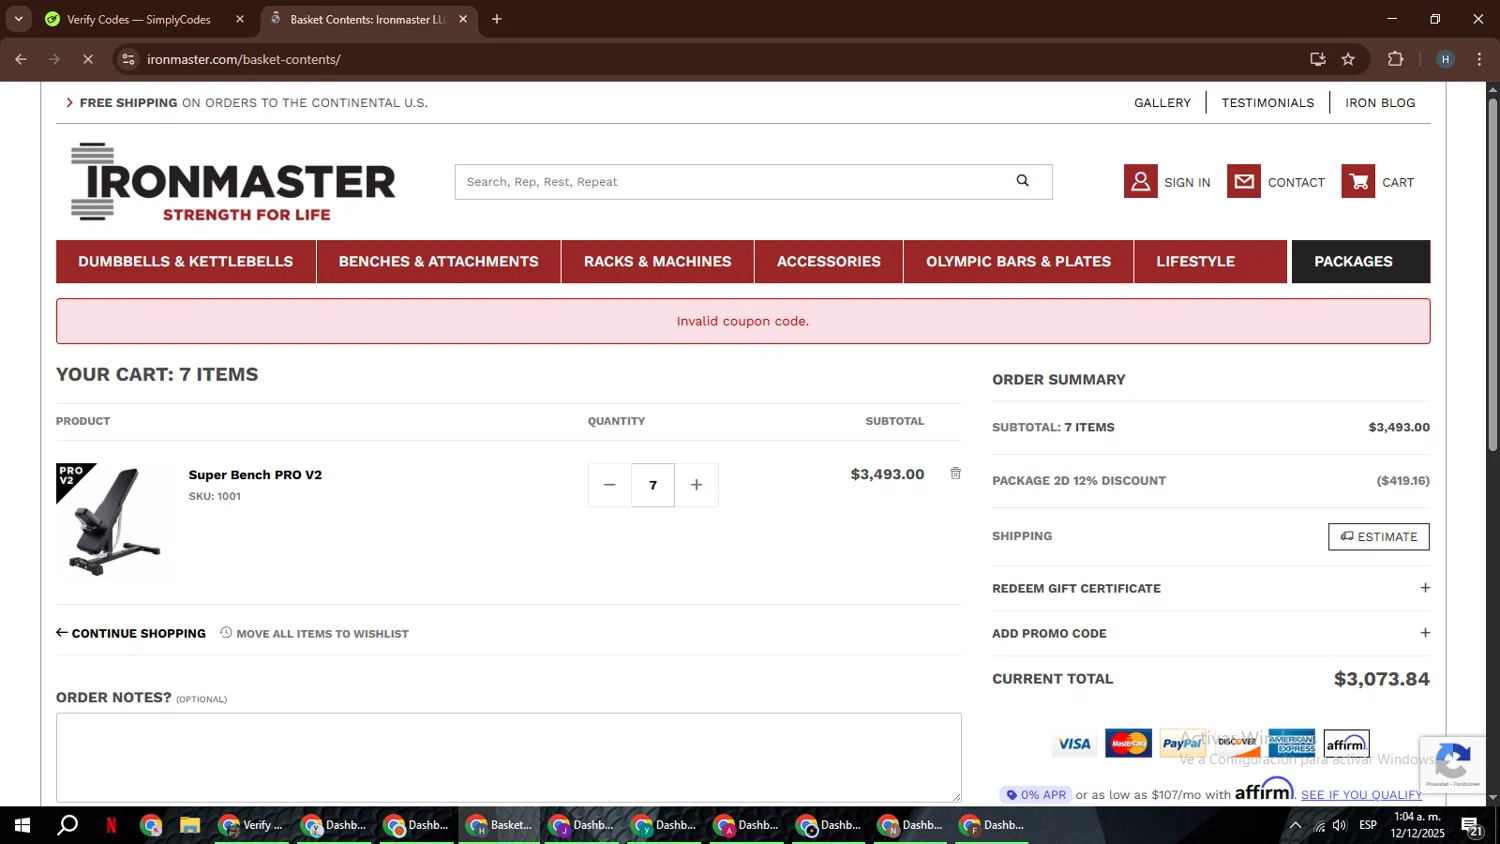
Task: Open the Windows Start menu
Action: click(22, 825)
